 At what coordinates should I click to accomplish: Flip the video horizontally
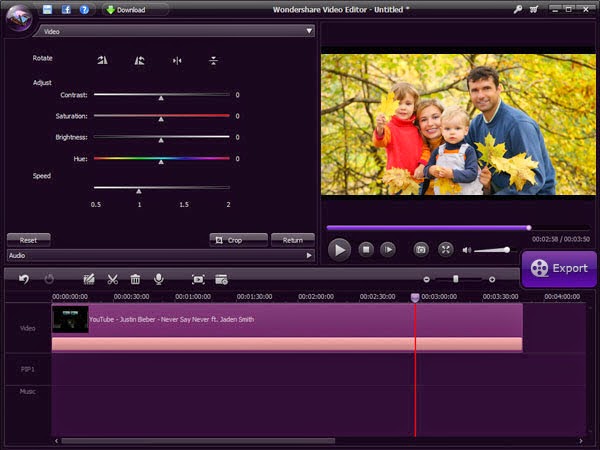(177, 60)
